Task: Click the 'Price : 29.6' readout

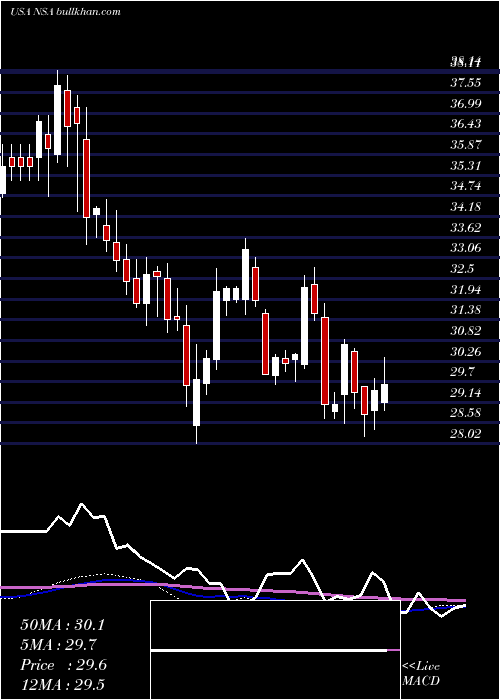Action: [x=63, y=665]
